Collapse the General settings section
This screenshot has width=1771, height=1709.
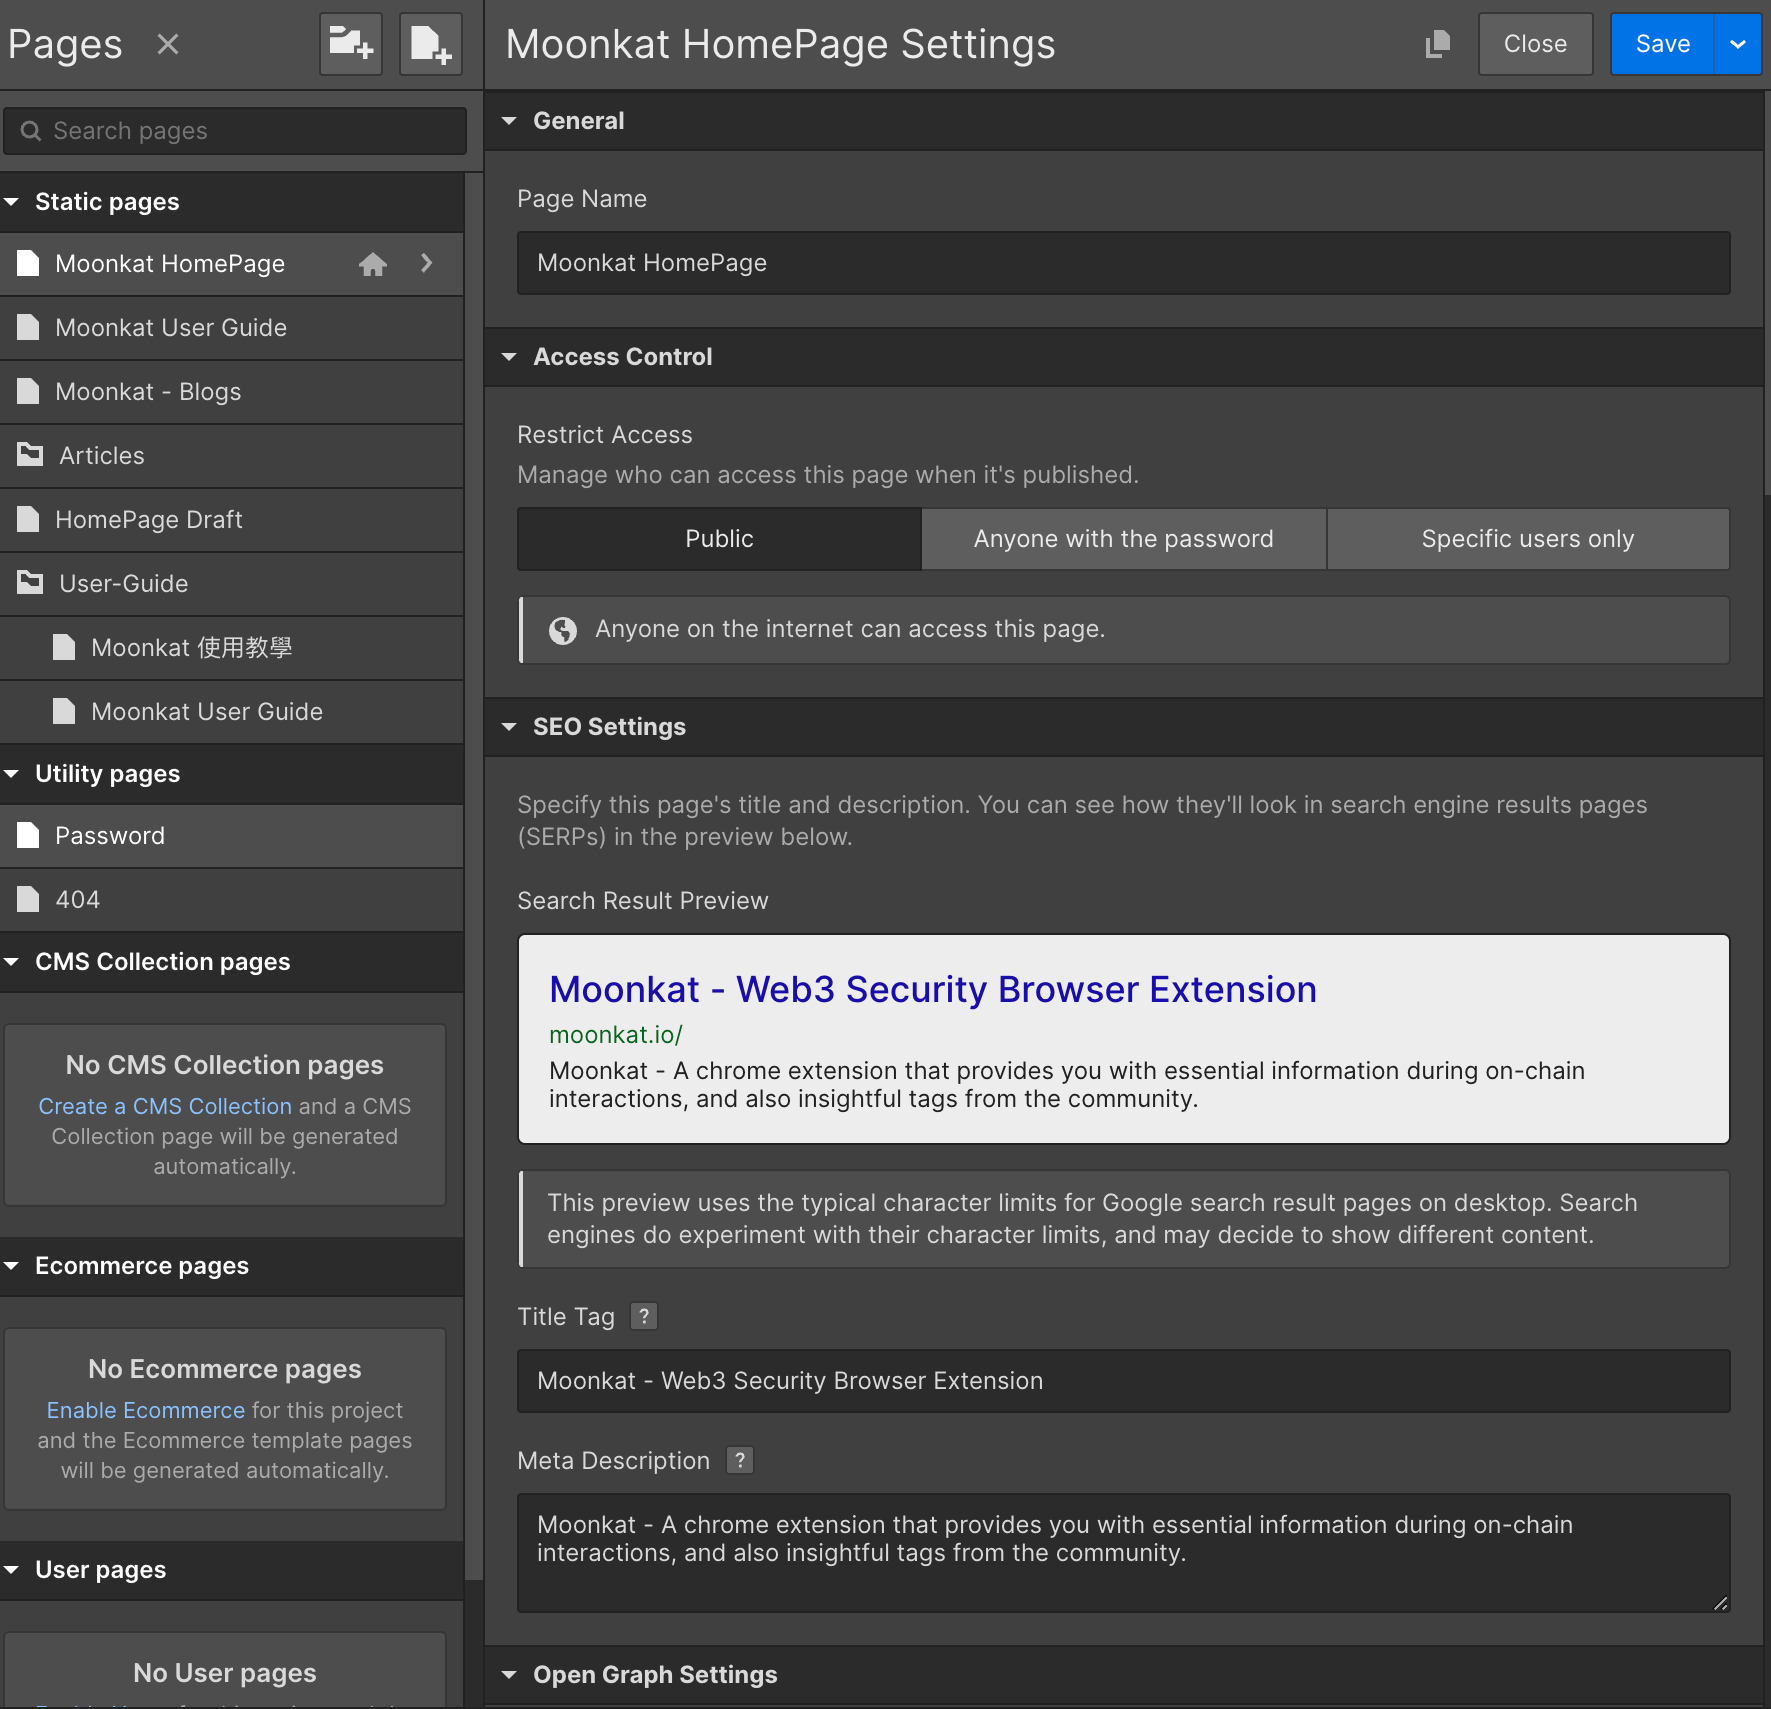coord(509,121)
